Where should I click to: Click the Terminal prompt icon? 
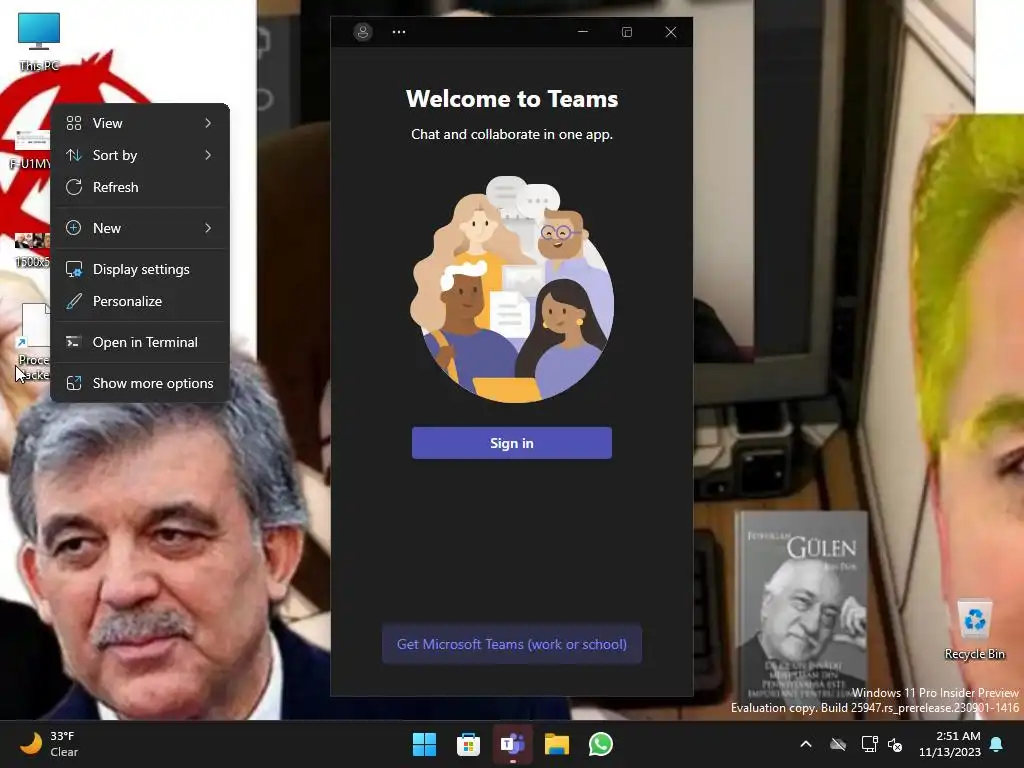tap(74, 342)
